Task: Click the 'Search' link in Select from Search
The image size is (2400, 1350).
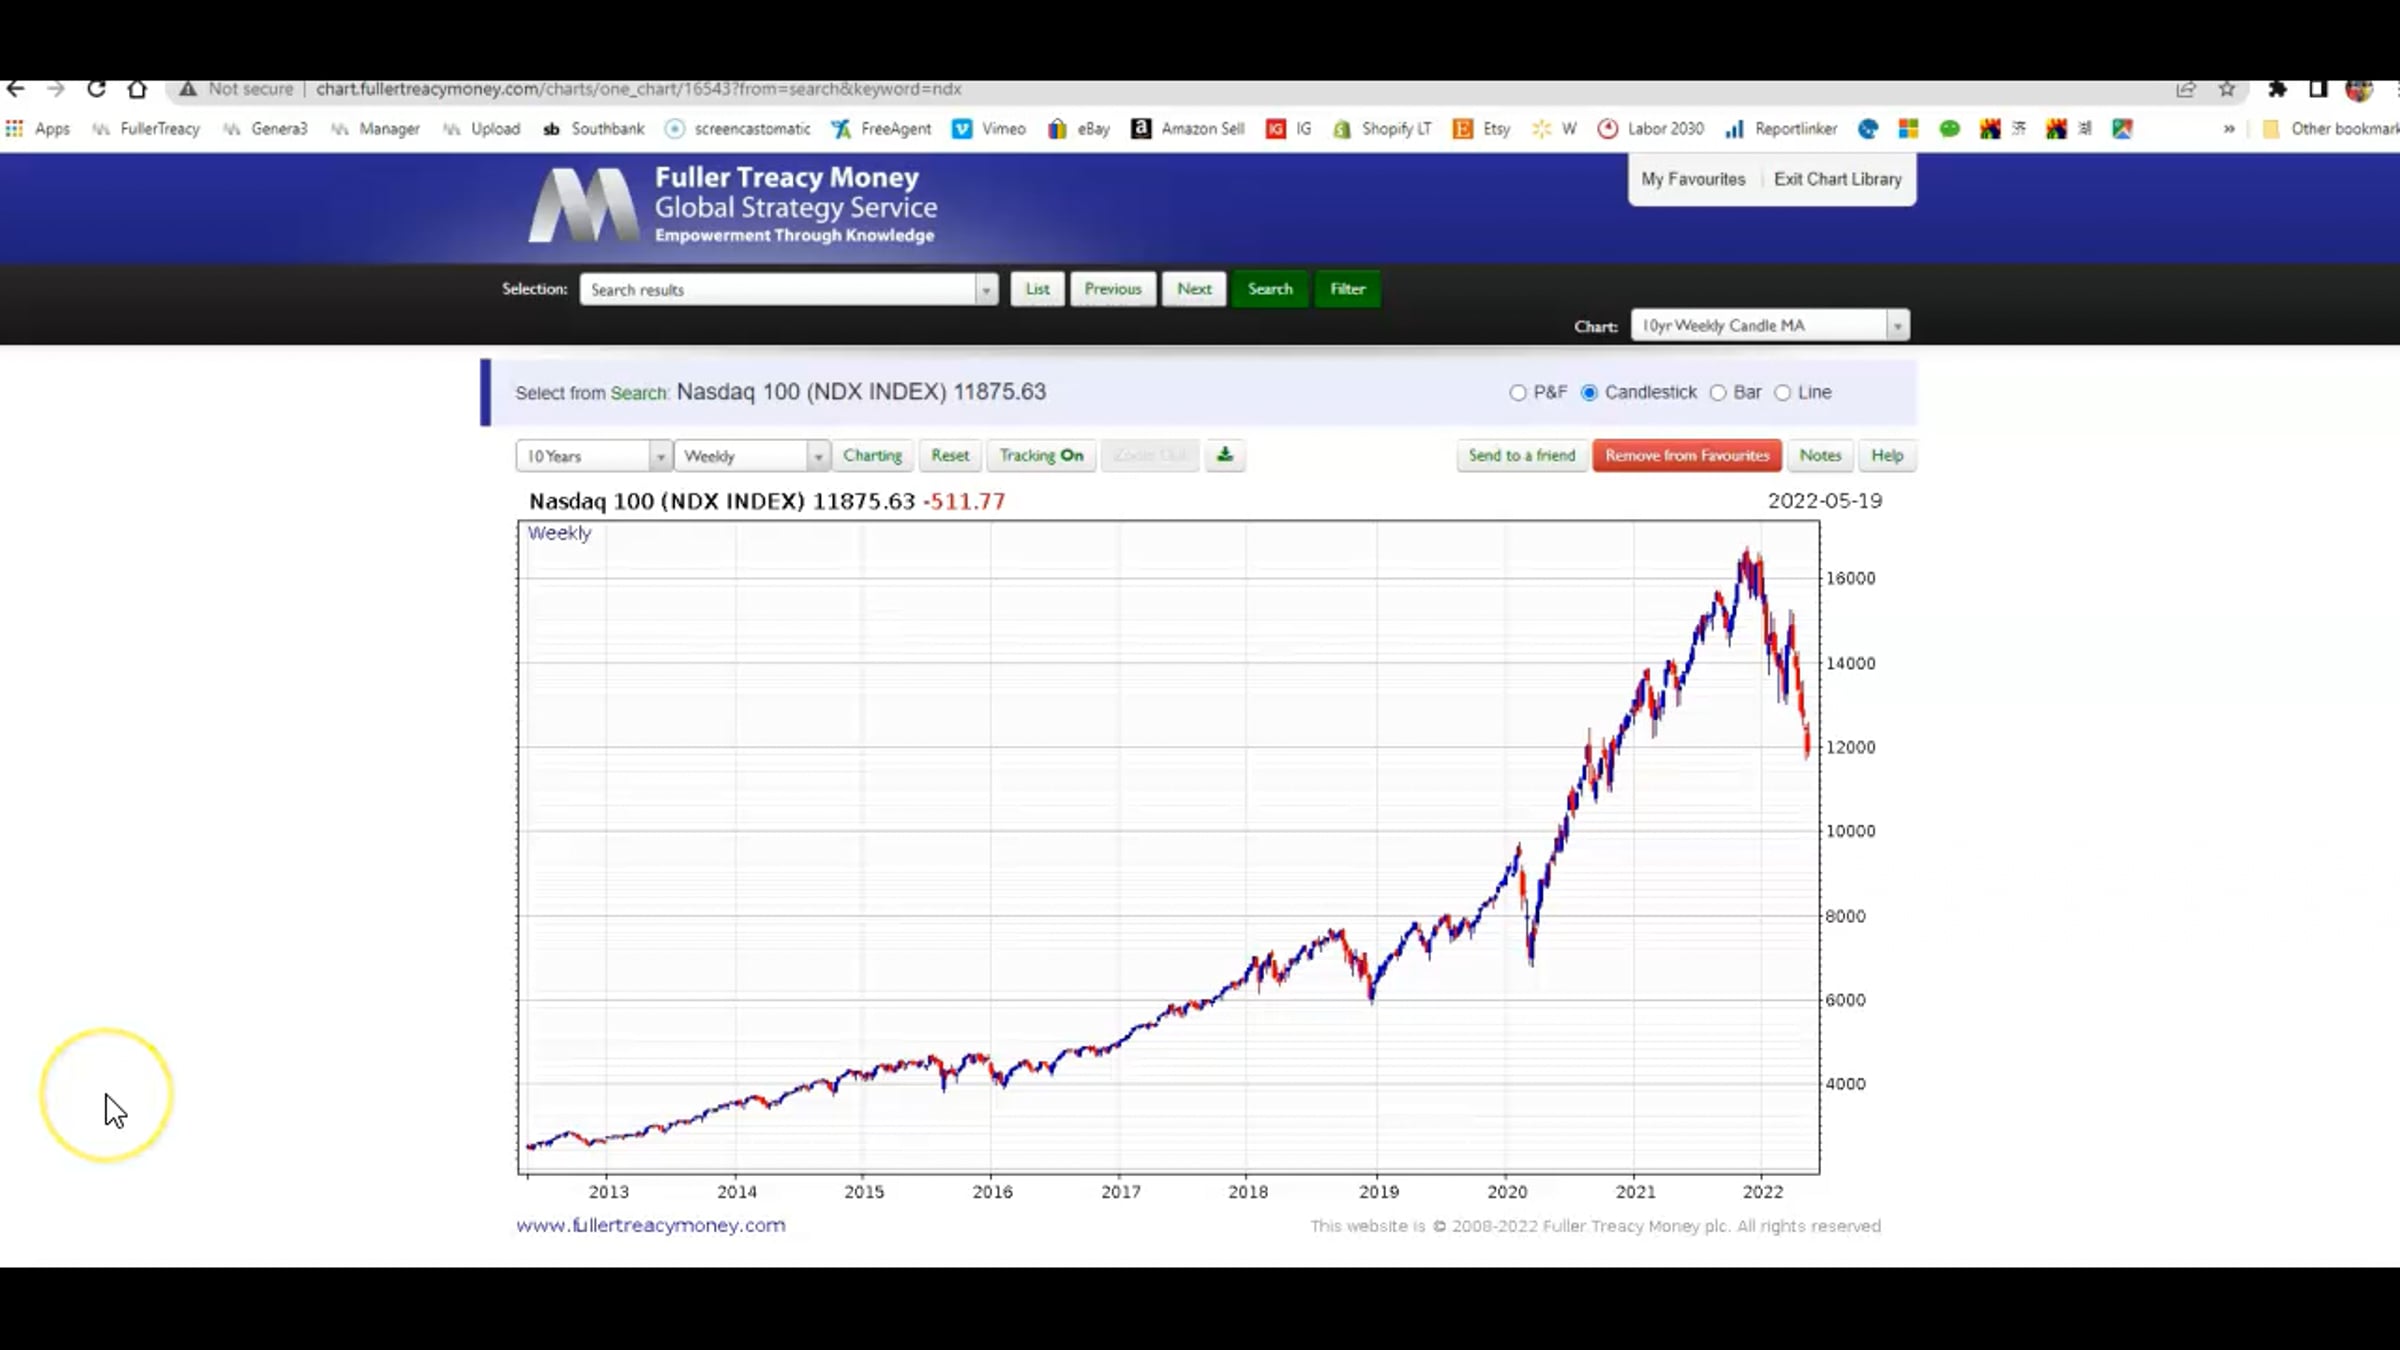Action: coord(639,393)
